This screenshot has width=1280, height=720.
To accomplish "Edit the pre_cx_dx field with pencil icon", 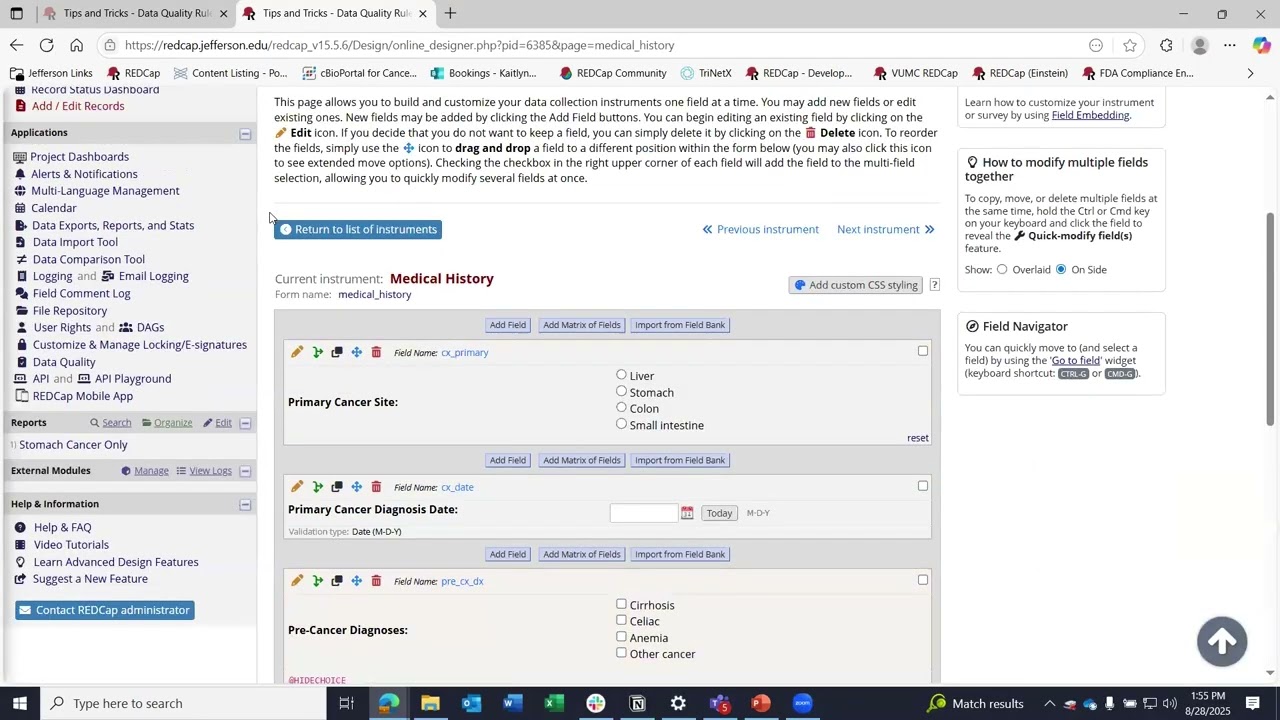I will pyautogui.click(x=297, y=581).
